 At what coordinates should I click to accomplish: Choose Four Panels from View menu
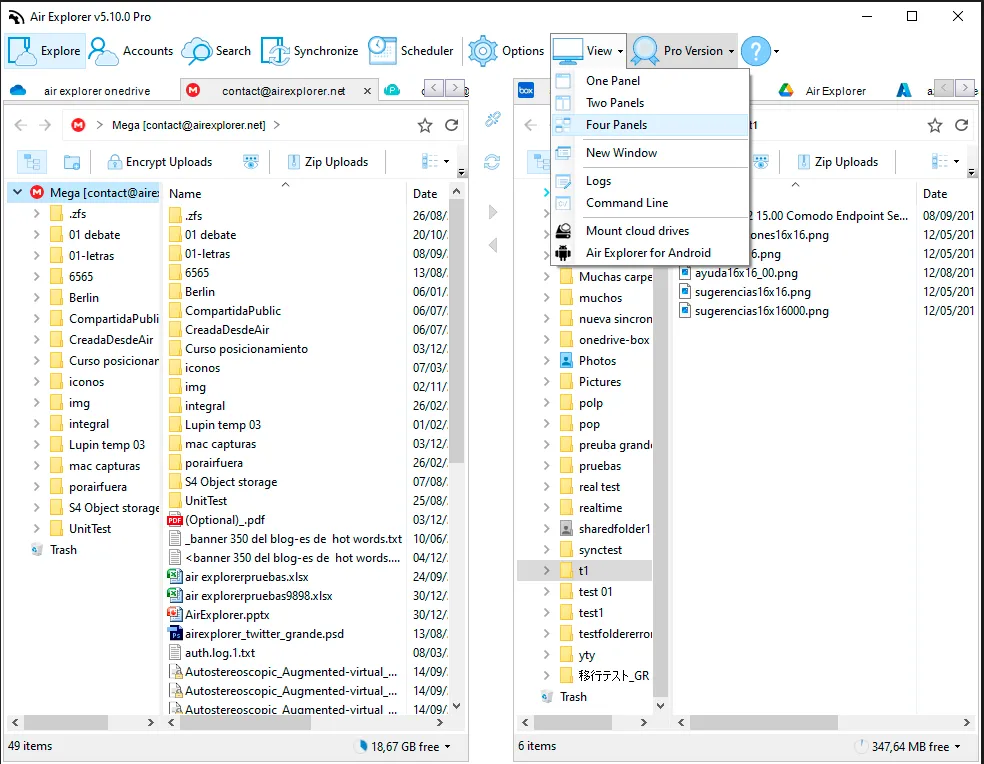pyautogui.click(x=650, y=125)
